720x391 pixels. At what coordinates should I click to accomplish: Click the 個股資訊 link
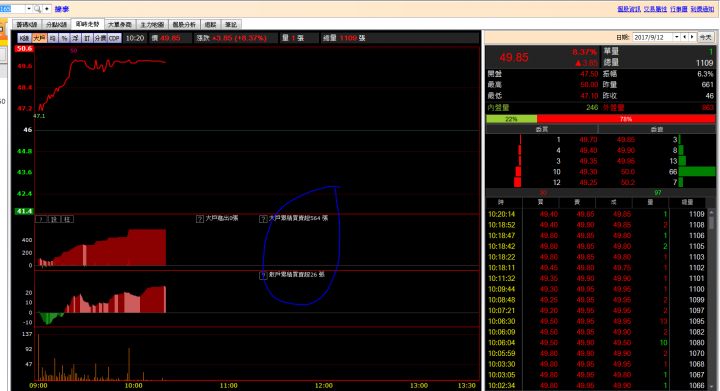pyautogui.click(x=629, y=9)
